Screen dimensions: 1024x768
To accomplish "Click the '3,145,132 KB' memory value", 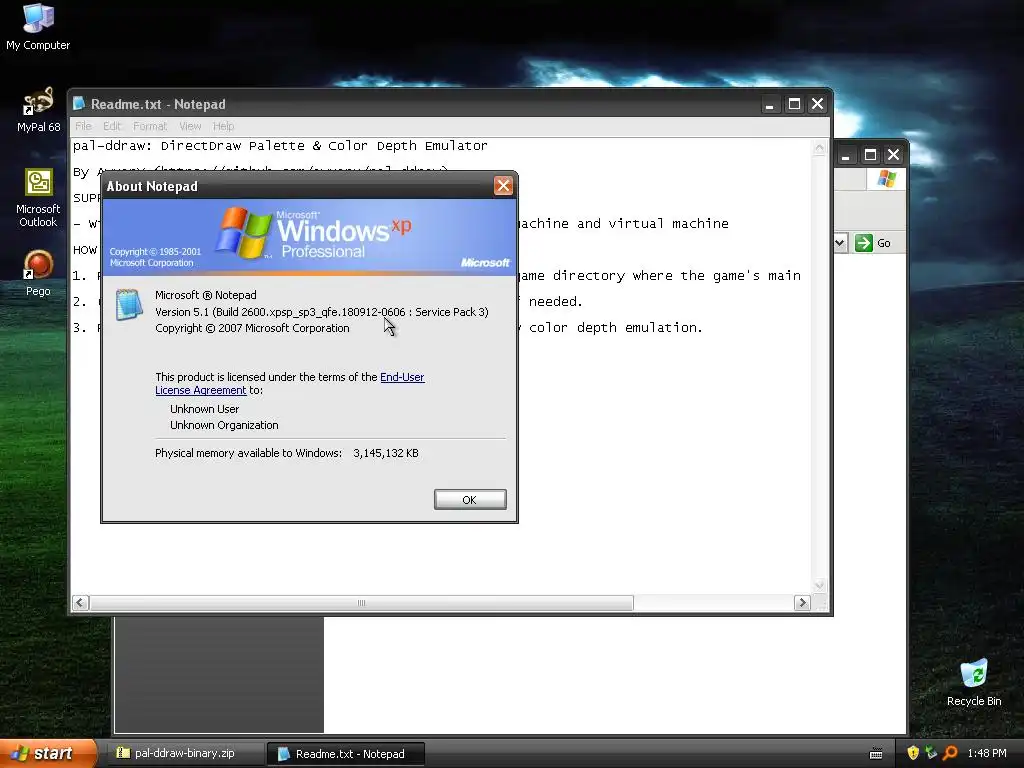I will pyautogui.click(x=386, y=453).
